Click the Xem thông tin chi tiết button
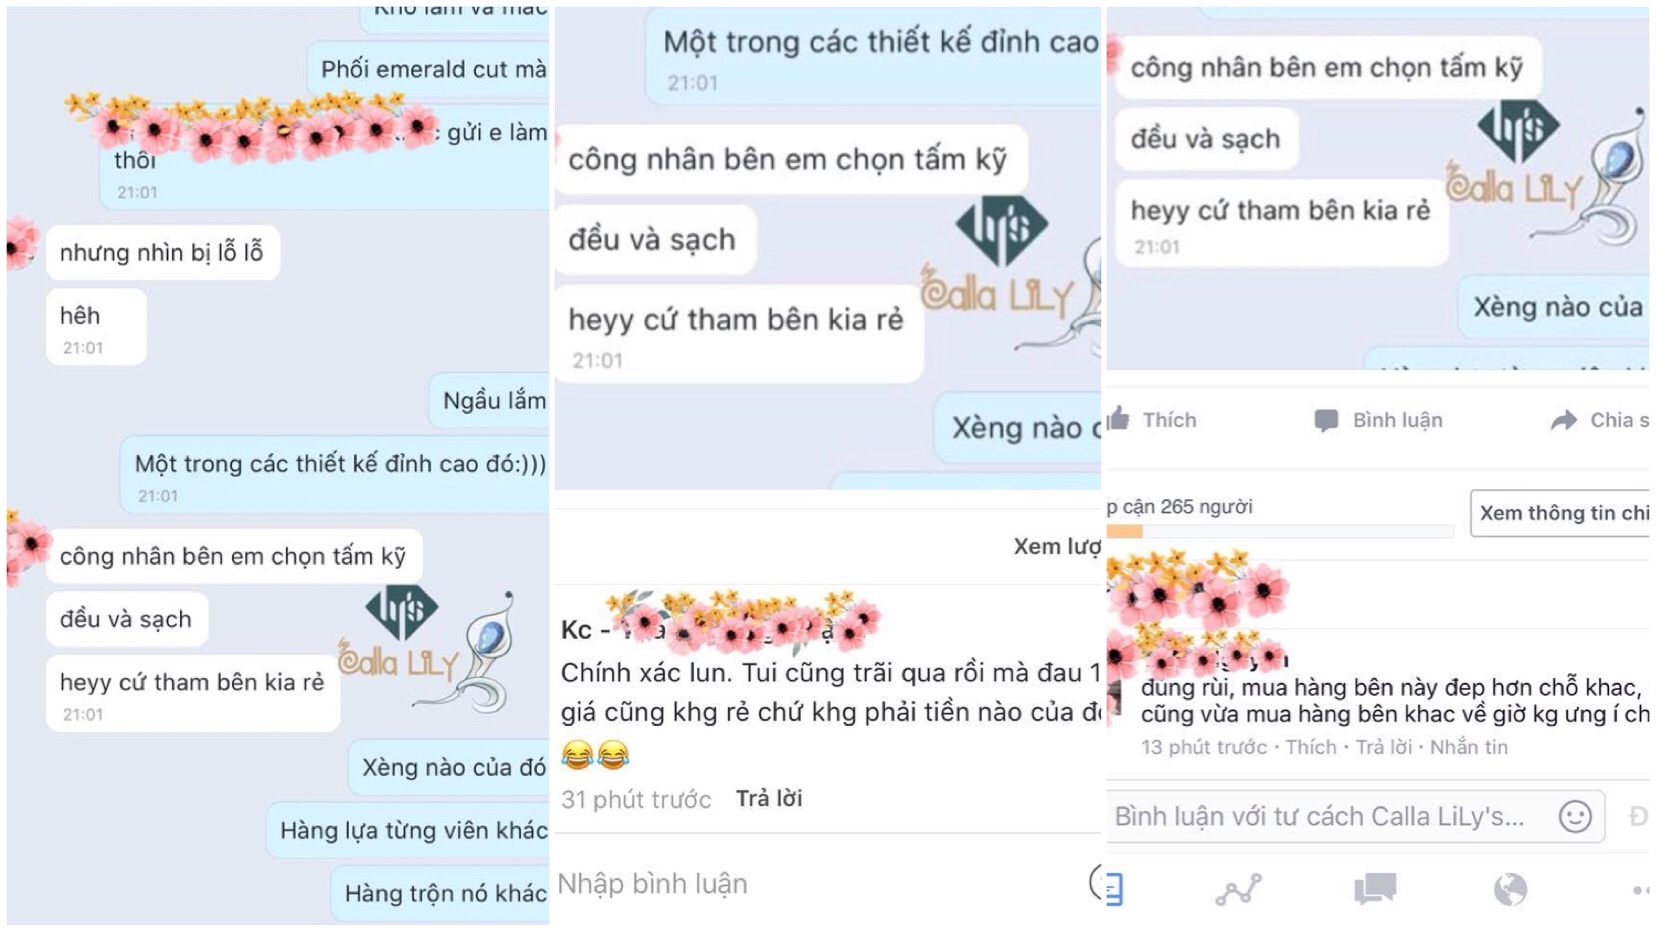The height and width of the screenshot is (932, 1656). click(x=1561, y=513)
